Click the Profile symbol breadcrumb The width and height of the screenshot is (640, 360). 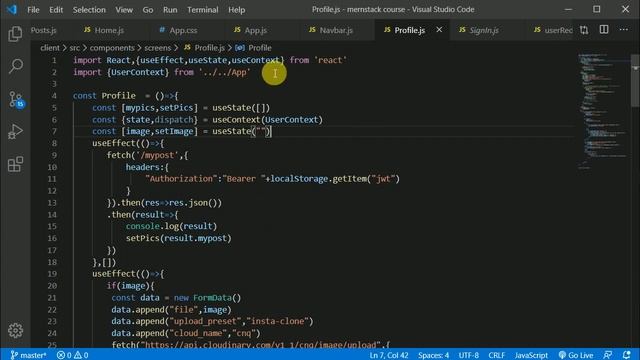pyautogui.click(x=260, y=48)
